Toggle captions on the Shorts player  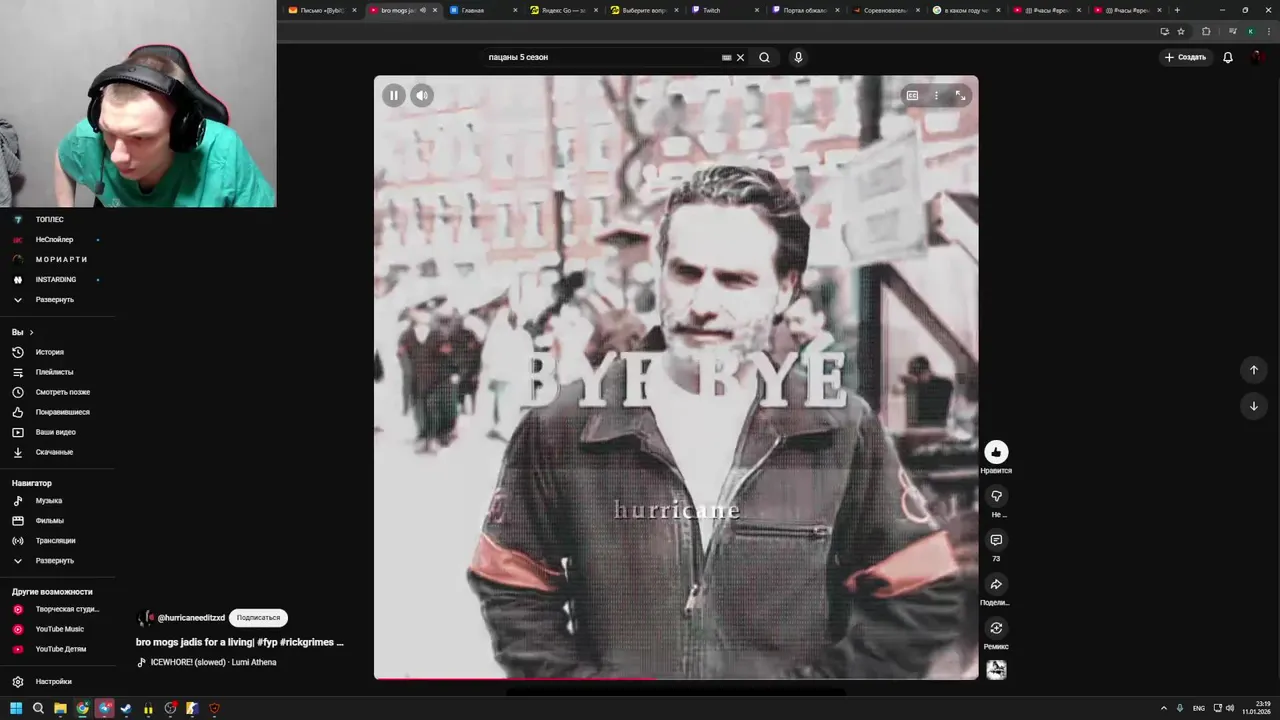[x=912, y=96]
